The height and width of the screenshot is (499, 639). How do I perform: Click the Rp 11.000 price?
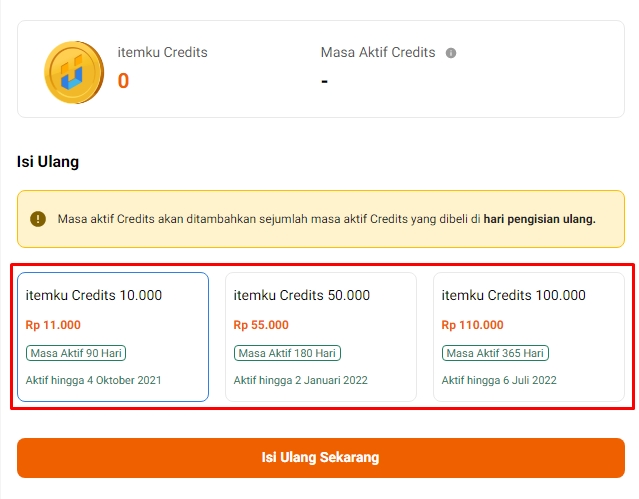pyautogui.click(x=53, y=325)
